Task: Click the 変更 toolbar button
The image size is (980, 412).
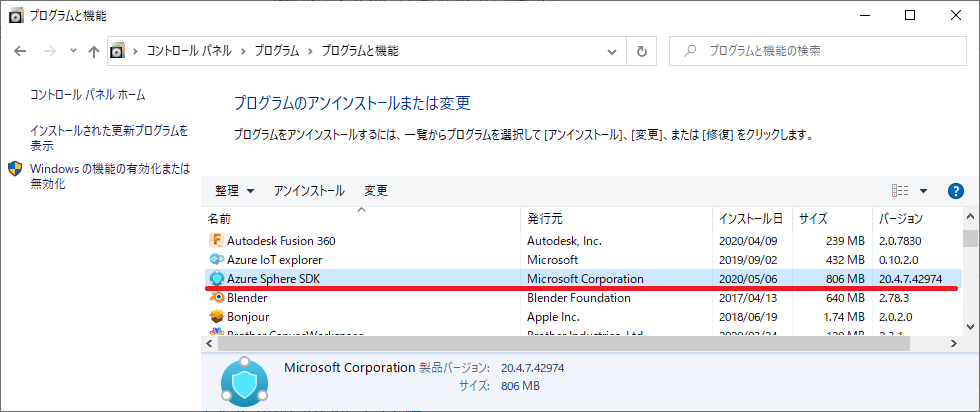Action: (x=376, y=191)
